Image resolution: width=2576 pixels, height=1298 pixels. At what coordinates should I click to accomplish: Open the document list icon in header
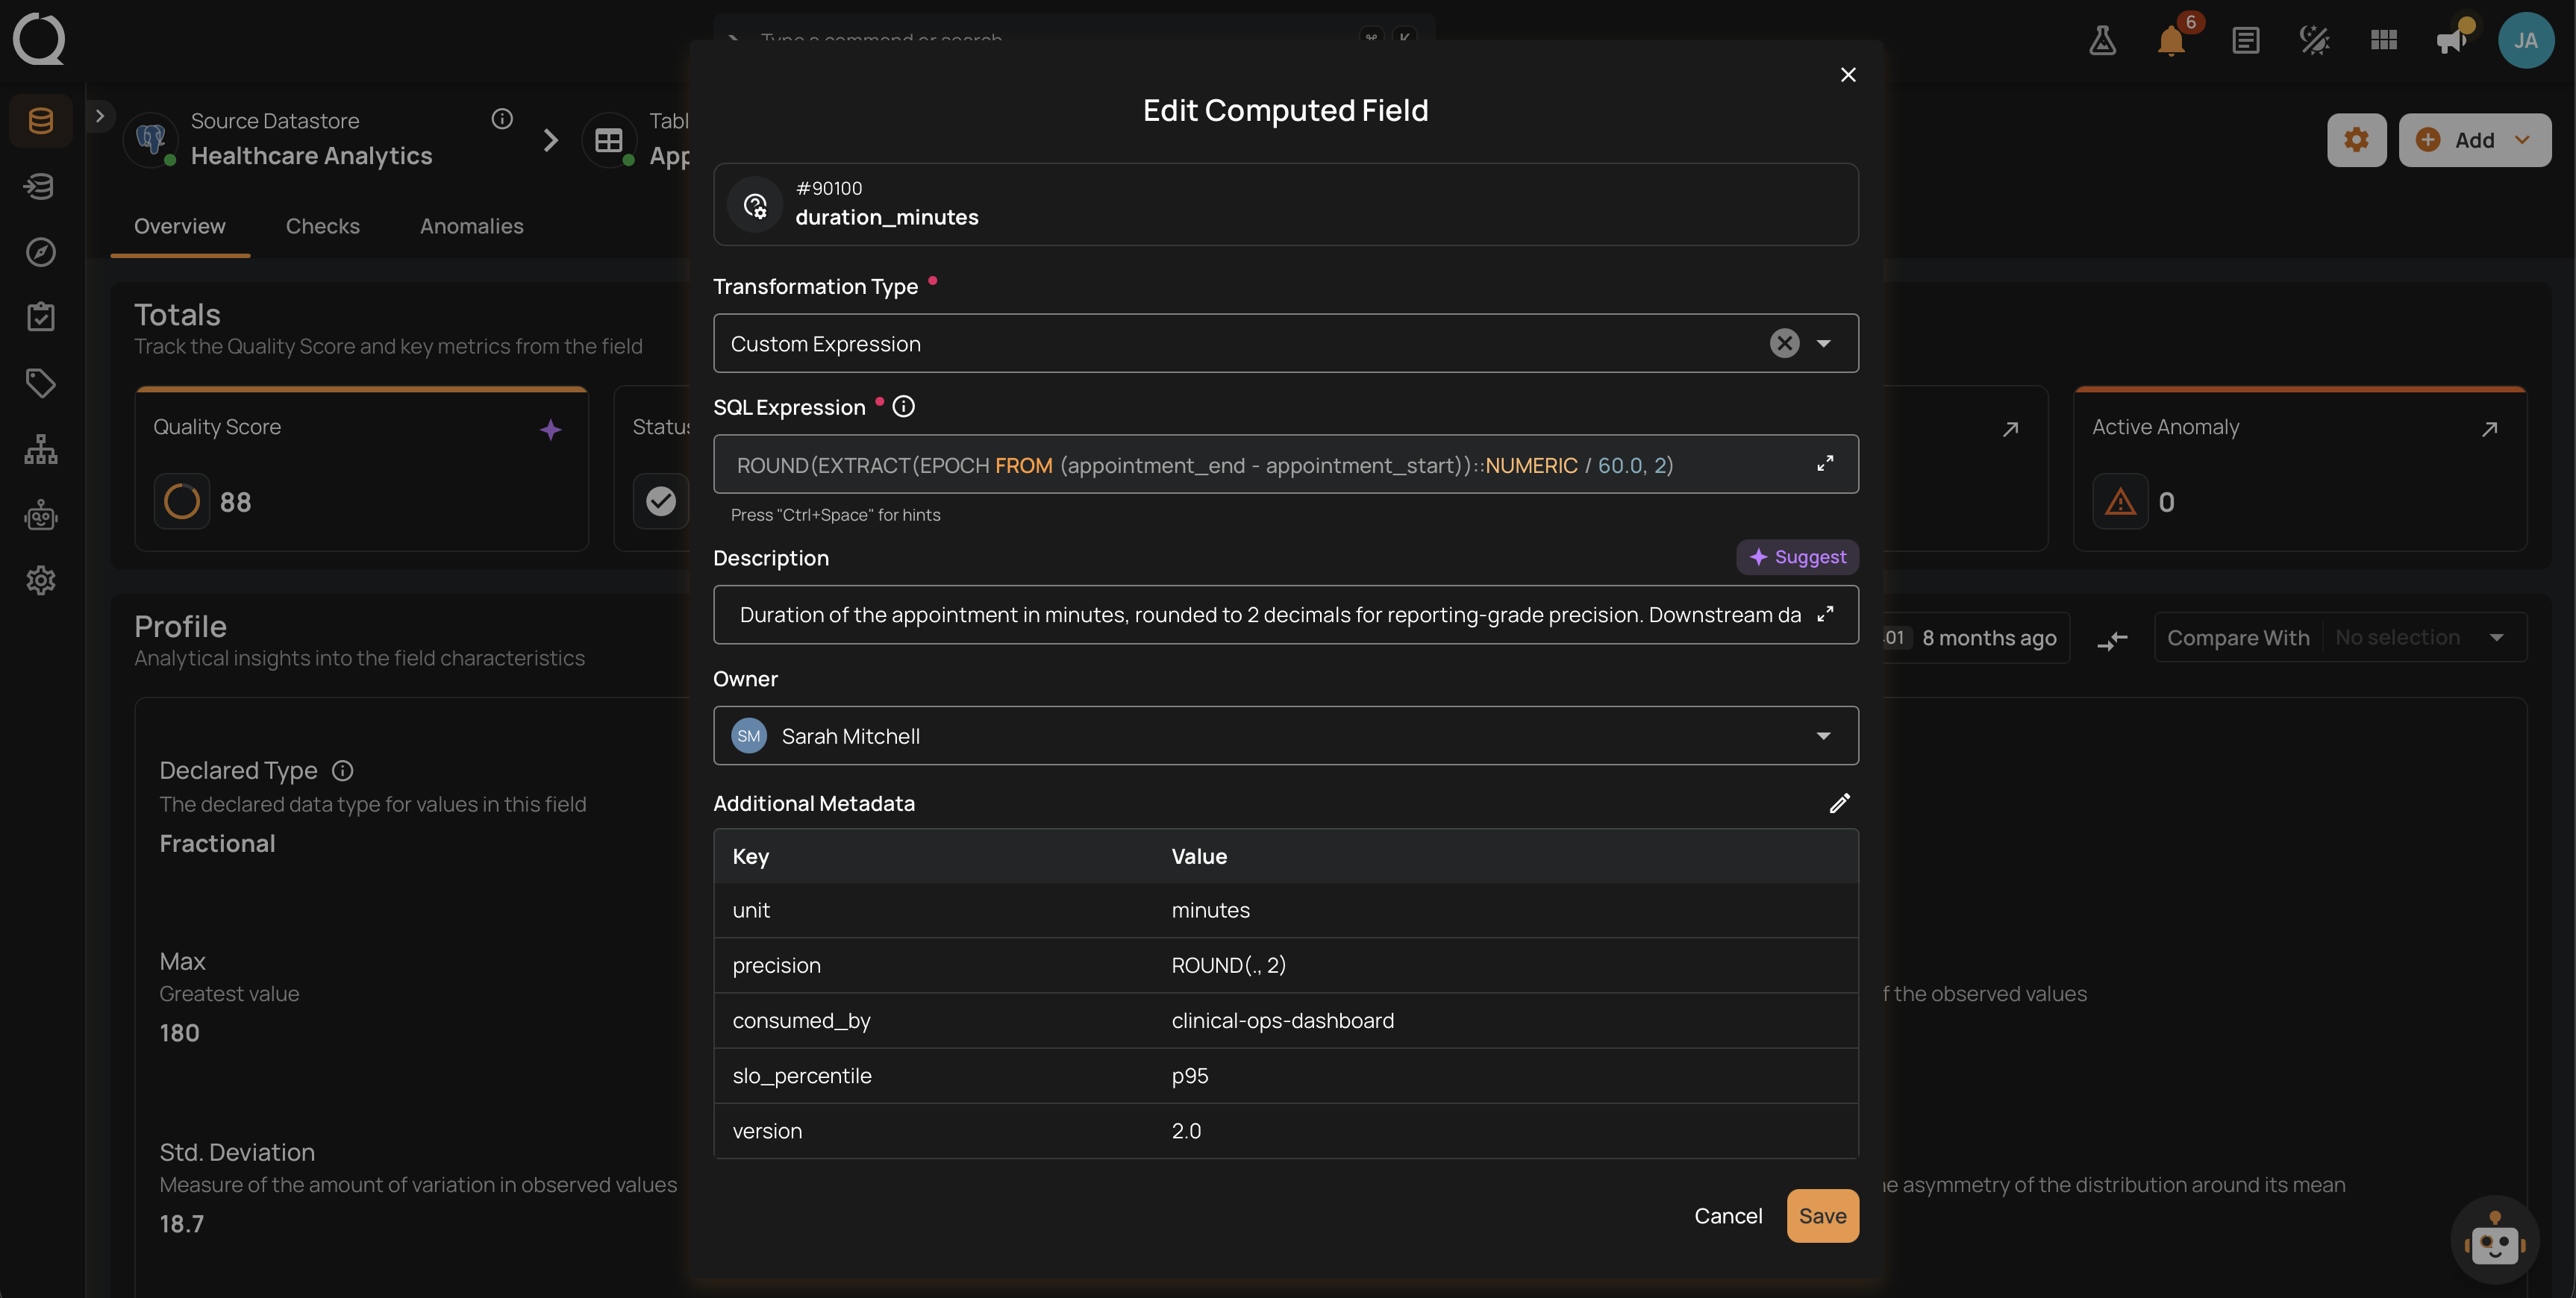pos(2246,40)
